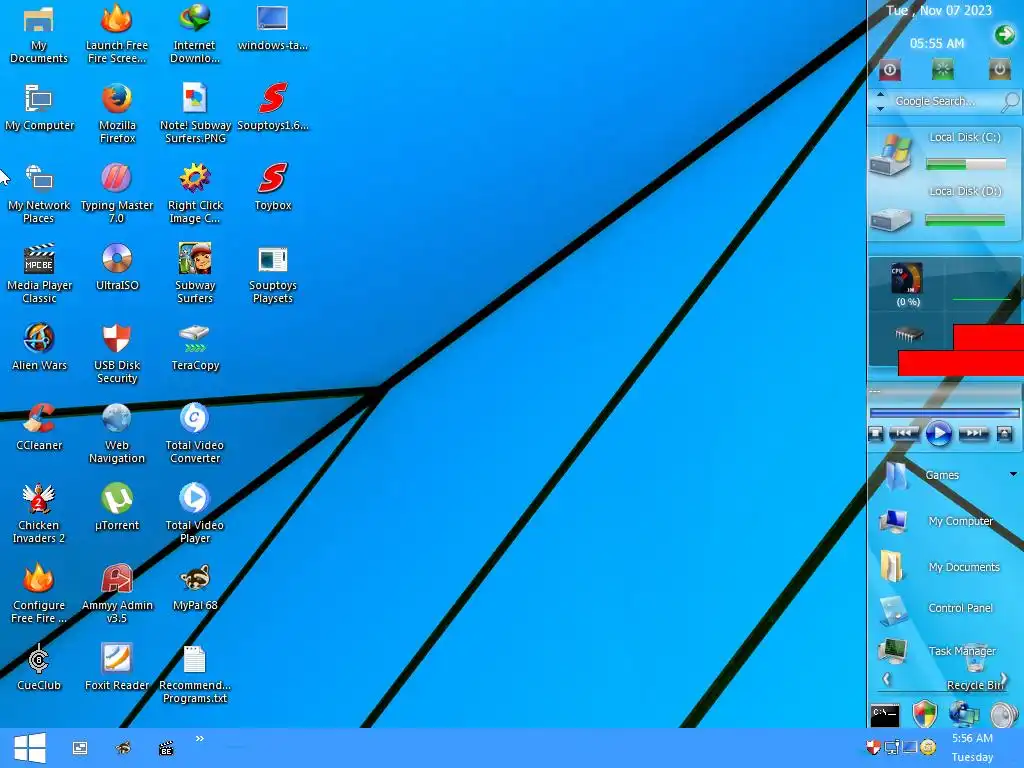
Task: Launch CueClub game
Action: click(39, 667)
